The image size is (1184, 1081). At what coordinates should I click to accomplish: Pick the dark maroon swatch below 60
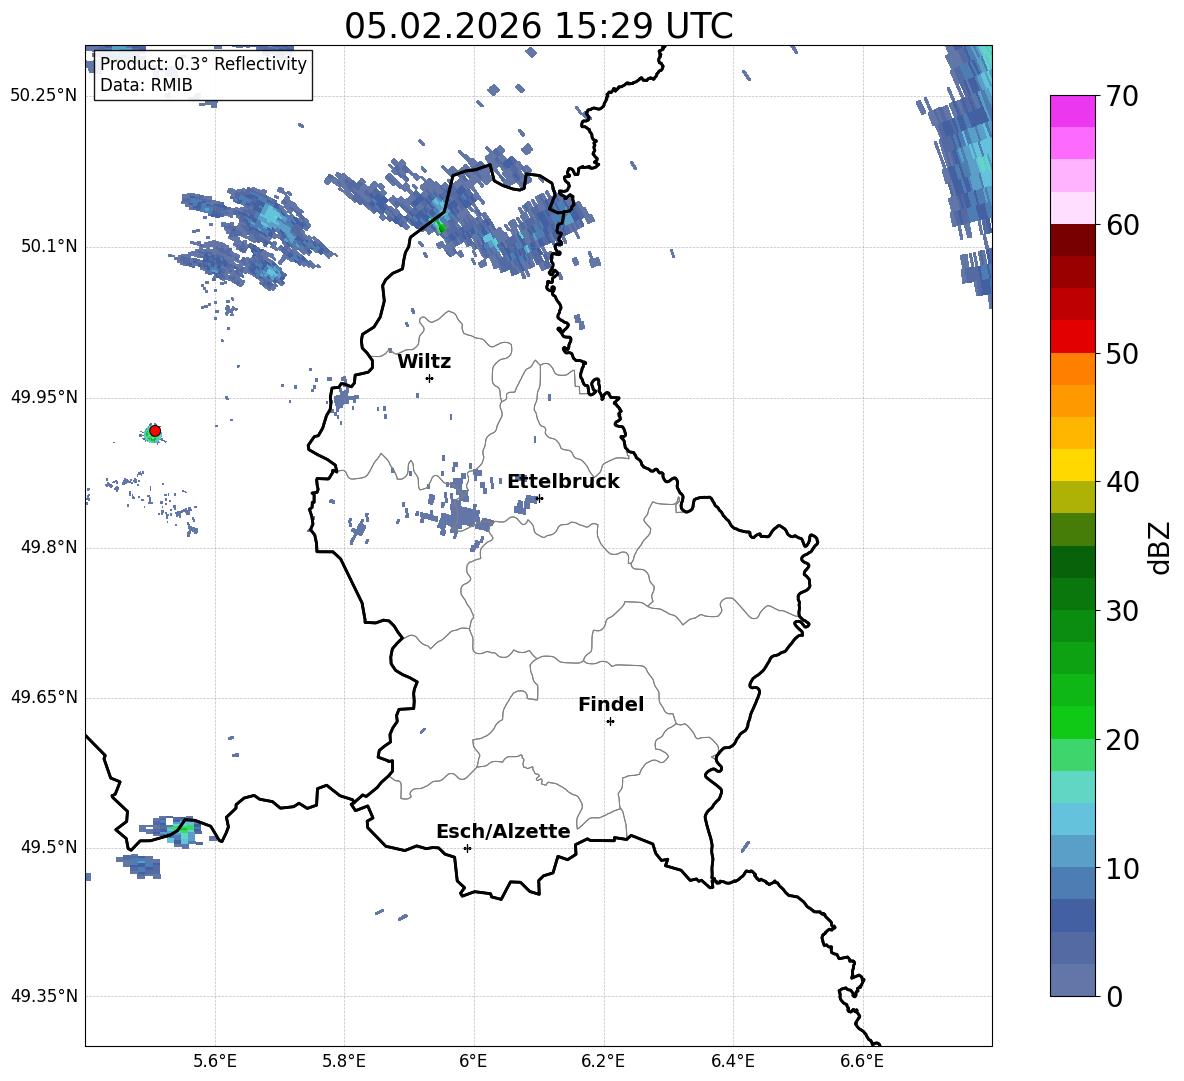tap(1072, 240)
